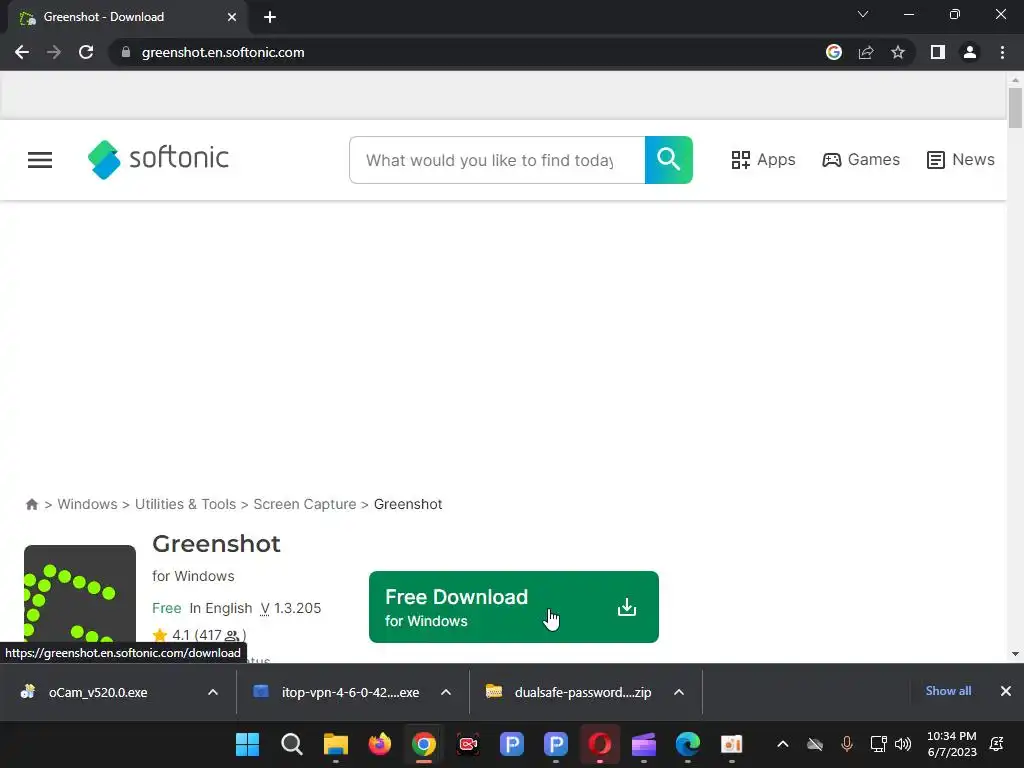Open Chrome's three-dot menu
This screenshot has height=768, width=1024.
pos(1002,52)
